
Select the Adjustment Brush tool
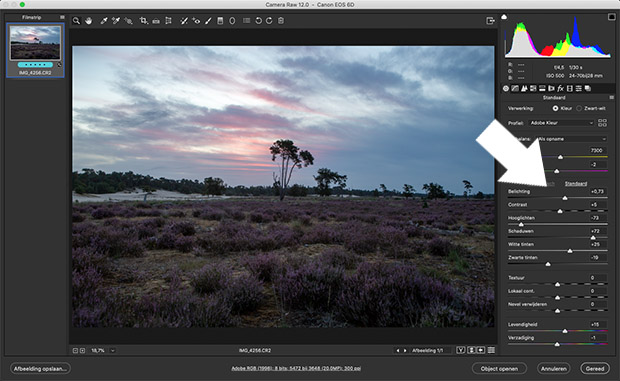tap(208, 21)
